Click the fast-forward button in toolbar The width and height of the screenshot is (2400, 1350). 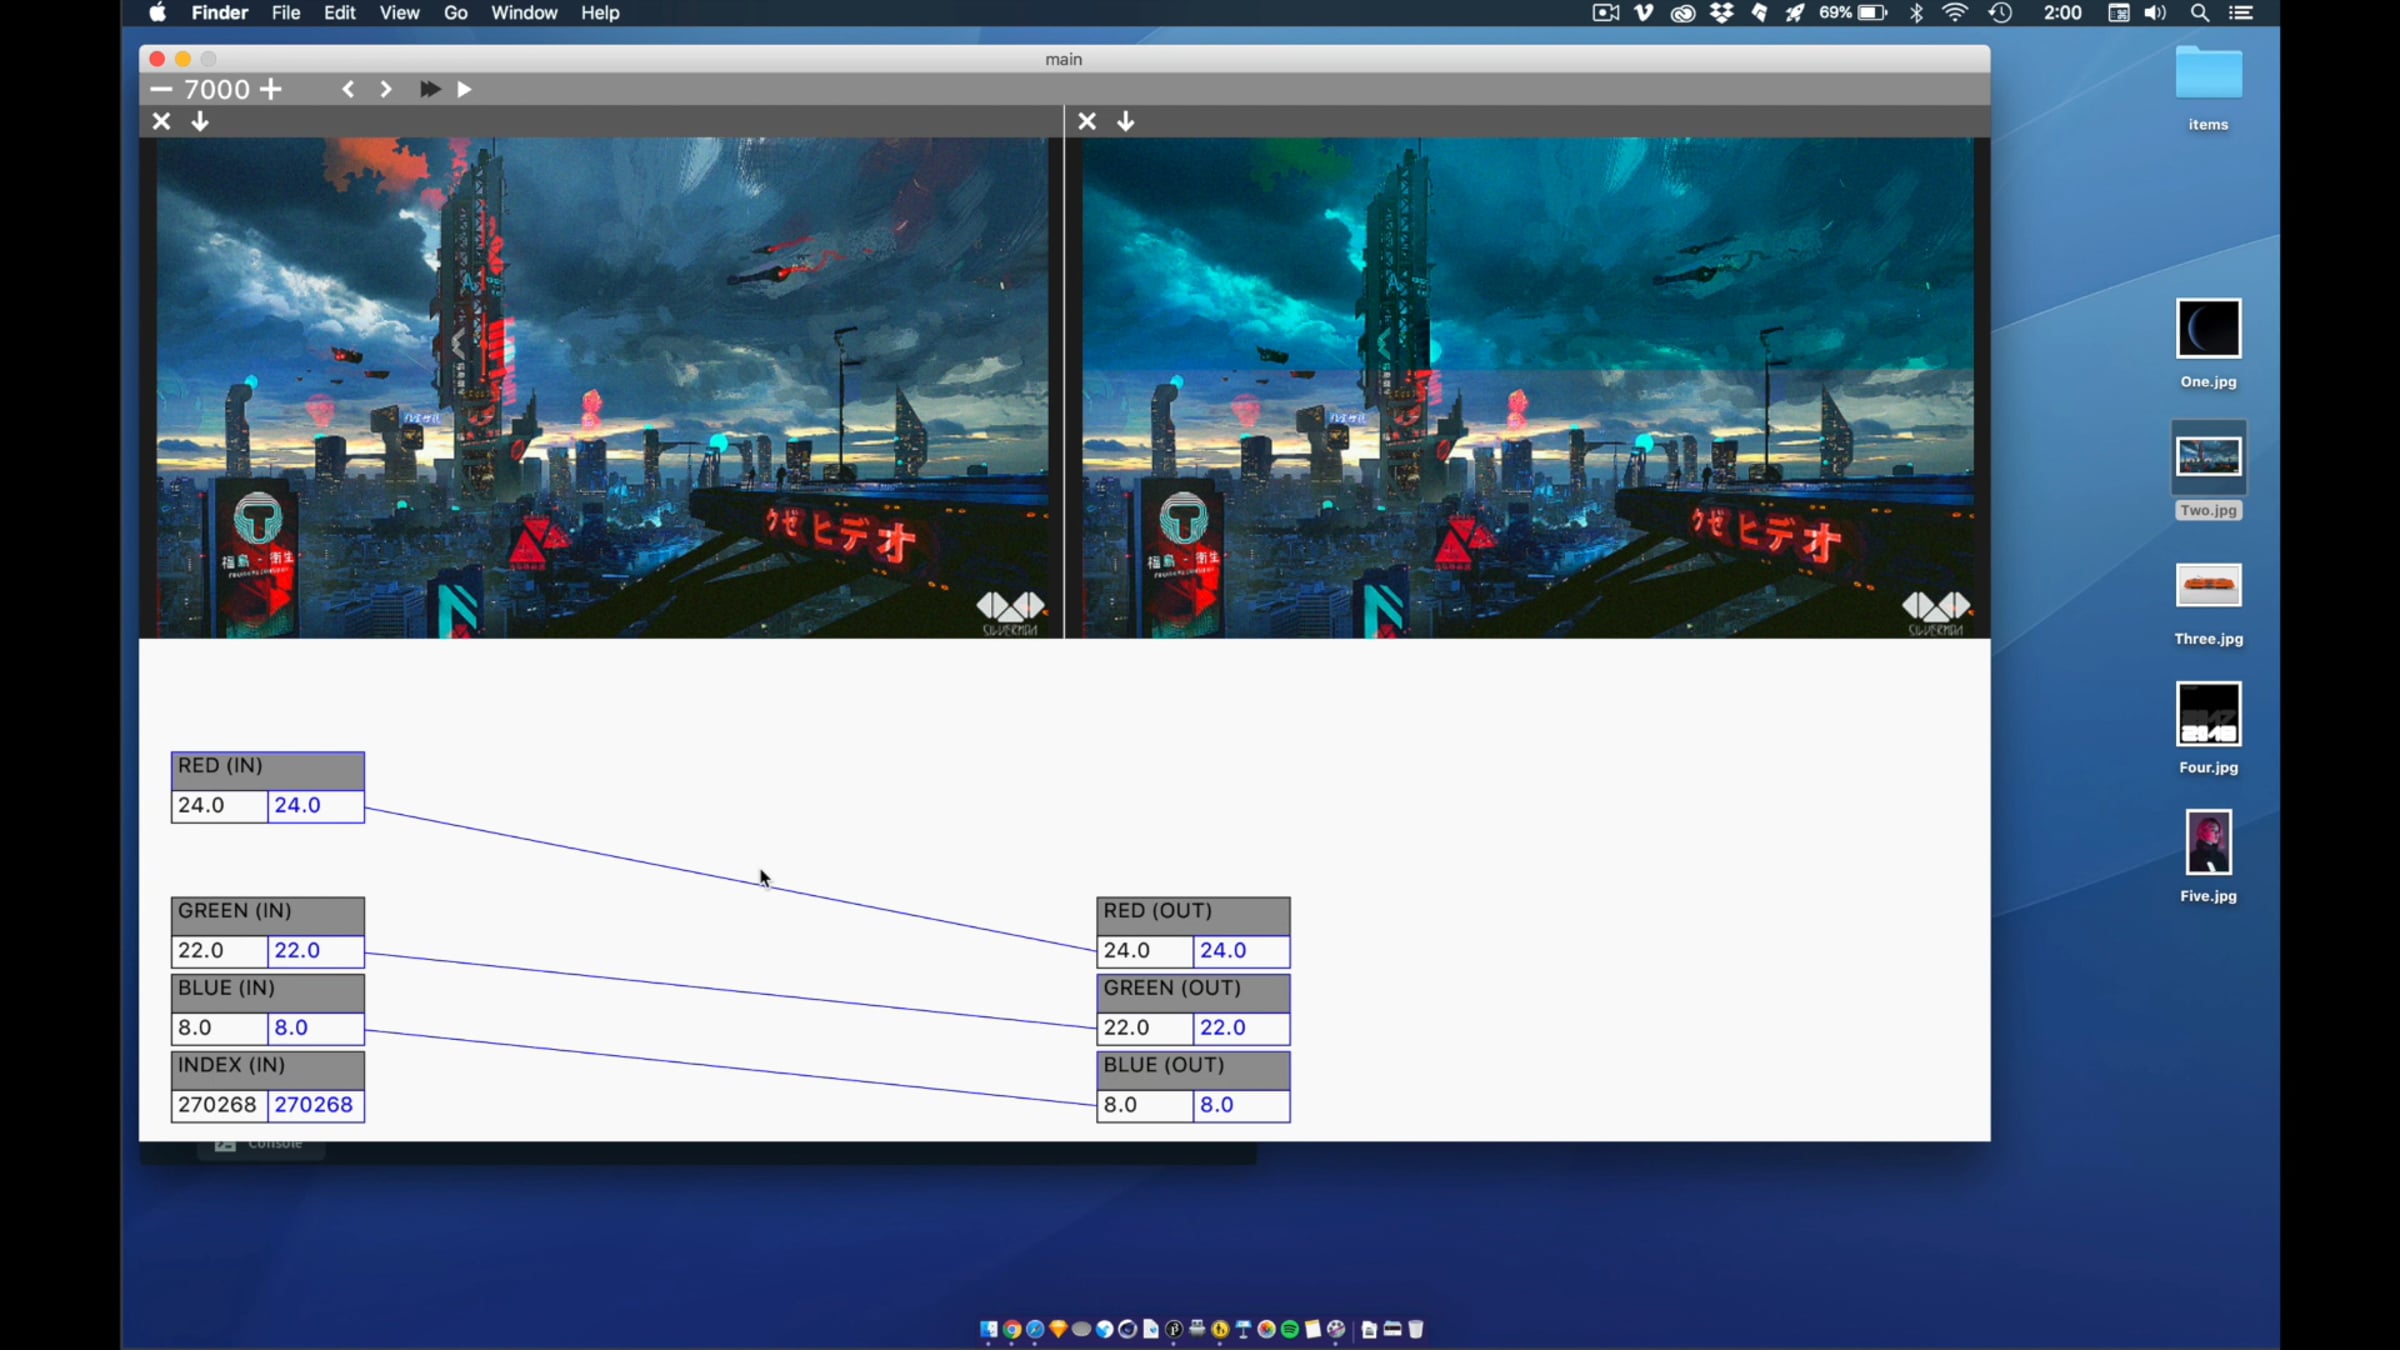pyautogui.click(x=430, y=89)
